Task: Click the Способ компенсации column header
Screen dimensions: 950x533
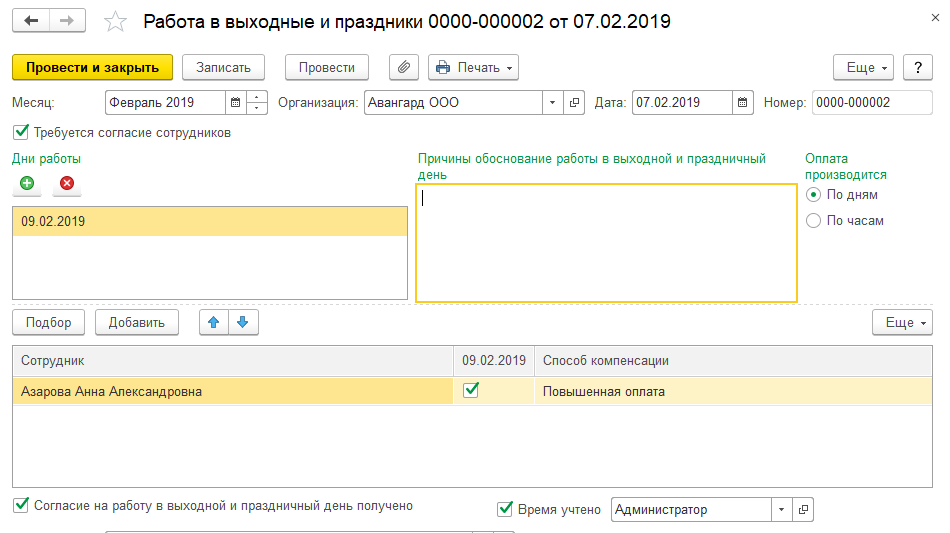Action: pyautogui.click(x=733, y=360)
